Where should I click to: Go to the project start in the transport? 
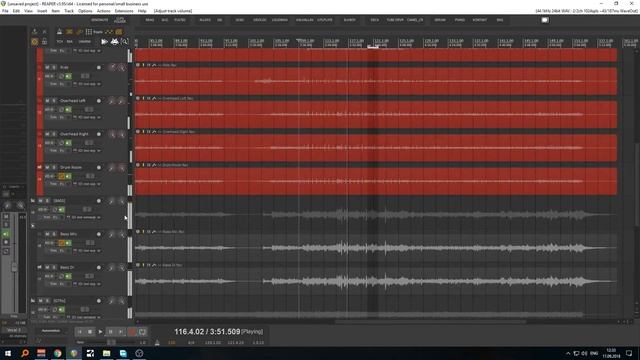click(x=80, y=332)
